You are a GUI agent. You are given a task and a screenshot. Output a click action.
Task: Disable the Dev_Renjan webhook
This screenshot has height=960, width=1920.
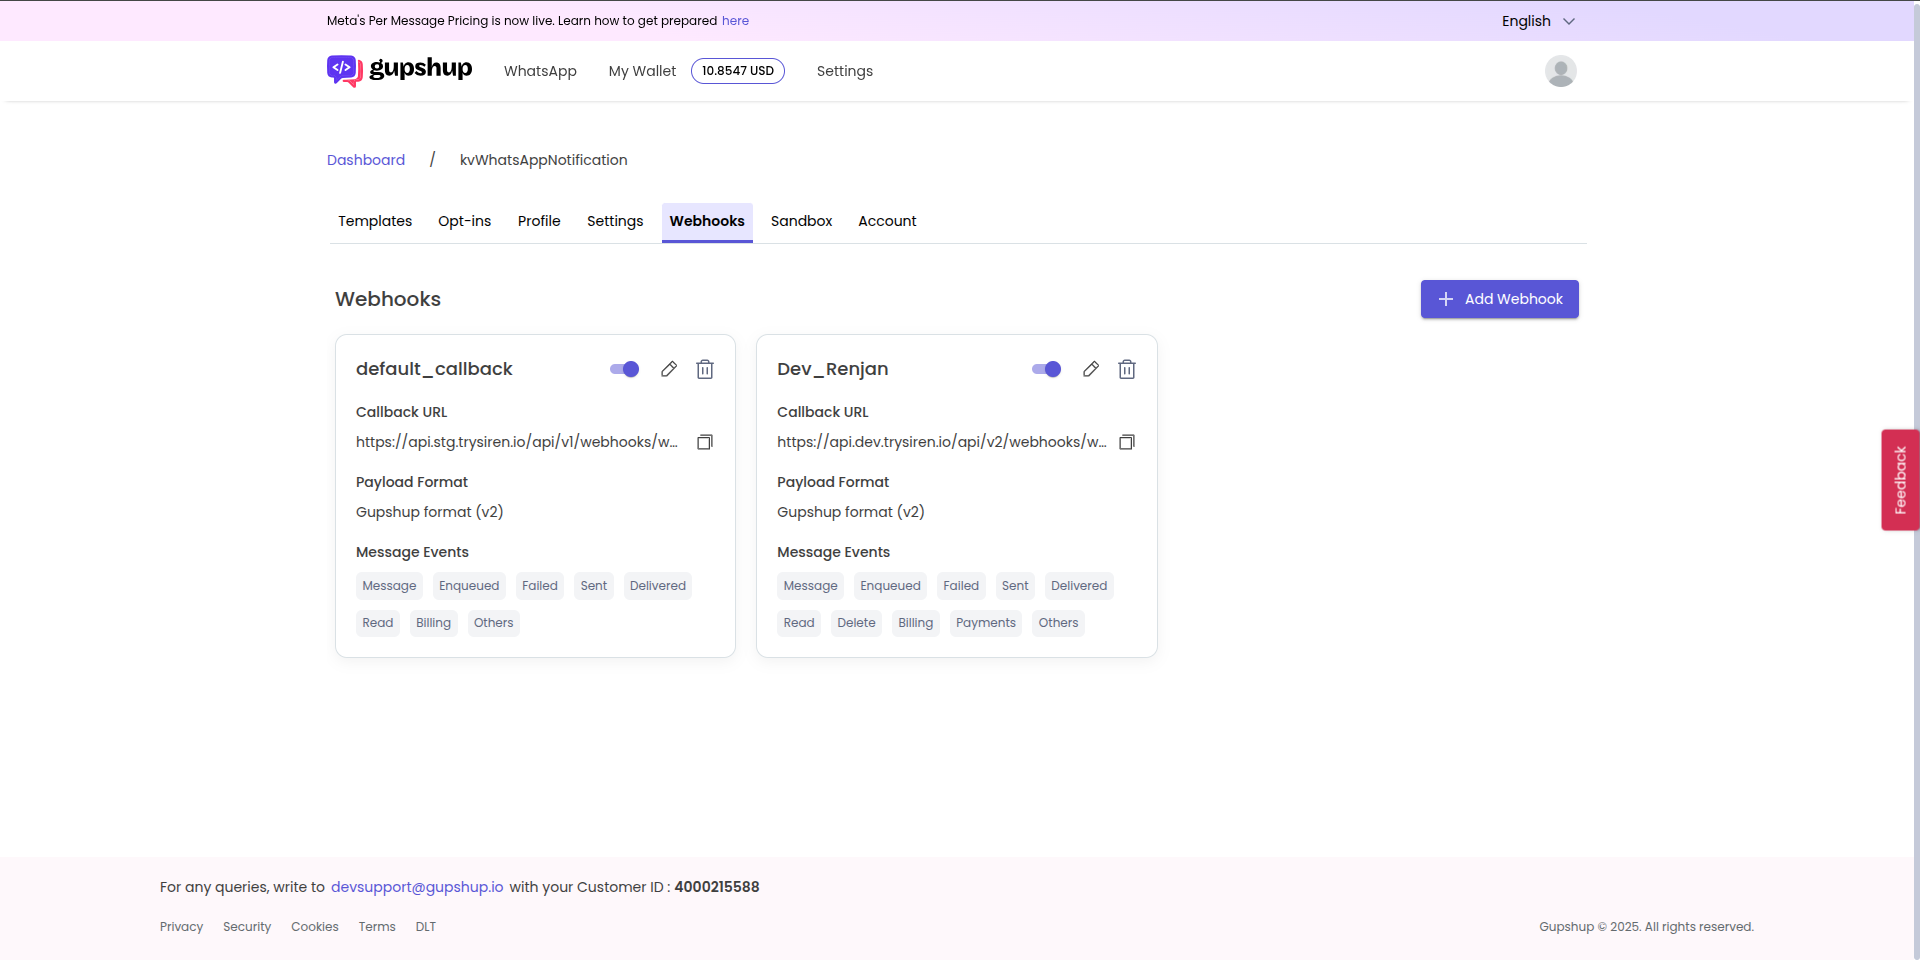click(1044, 369)
